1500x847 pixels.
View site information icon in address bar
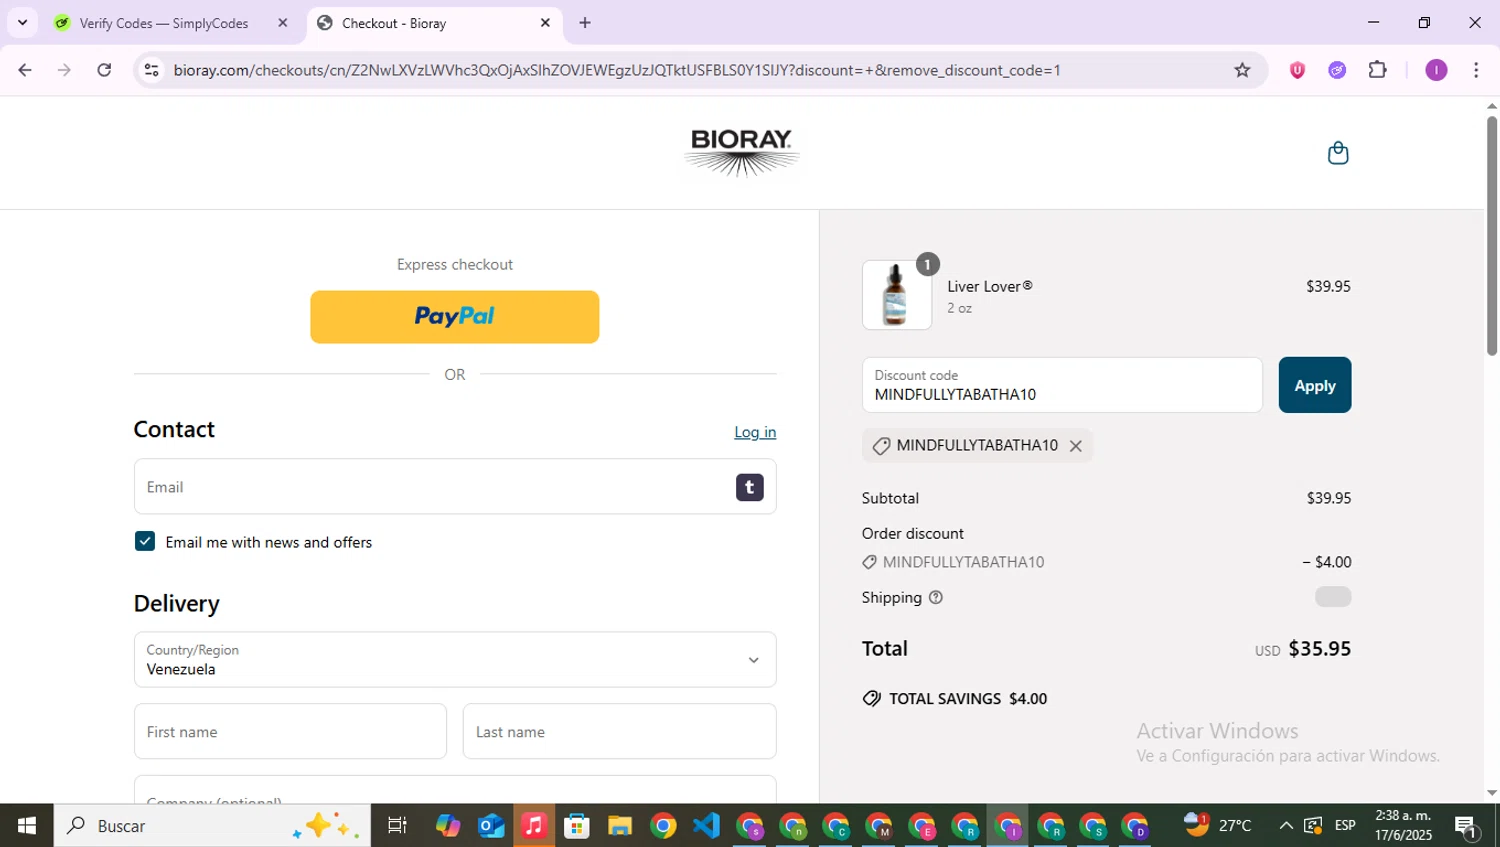click(x=151, y=70)
